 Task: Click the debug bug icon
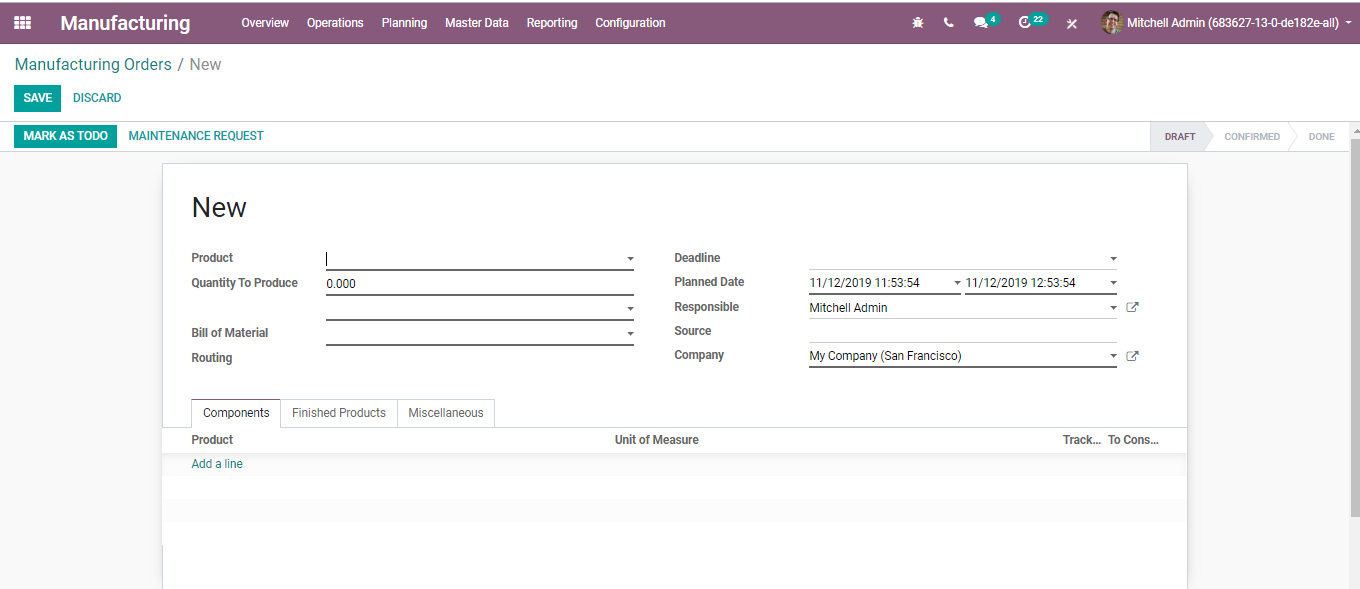tap(918, 23)
